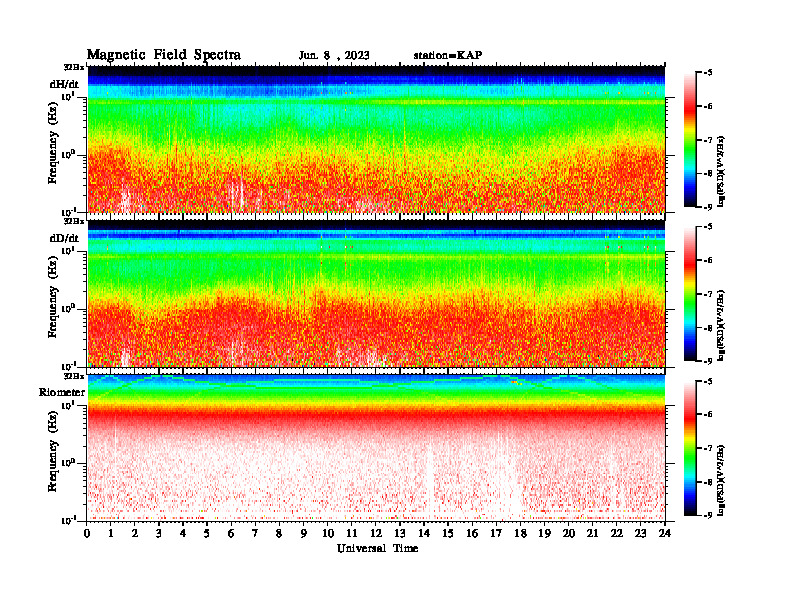Screen dimensions: 792x612
Task: Click the bottom panel color scale bar
Action: coord(690,448)
